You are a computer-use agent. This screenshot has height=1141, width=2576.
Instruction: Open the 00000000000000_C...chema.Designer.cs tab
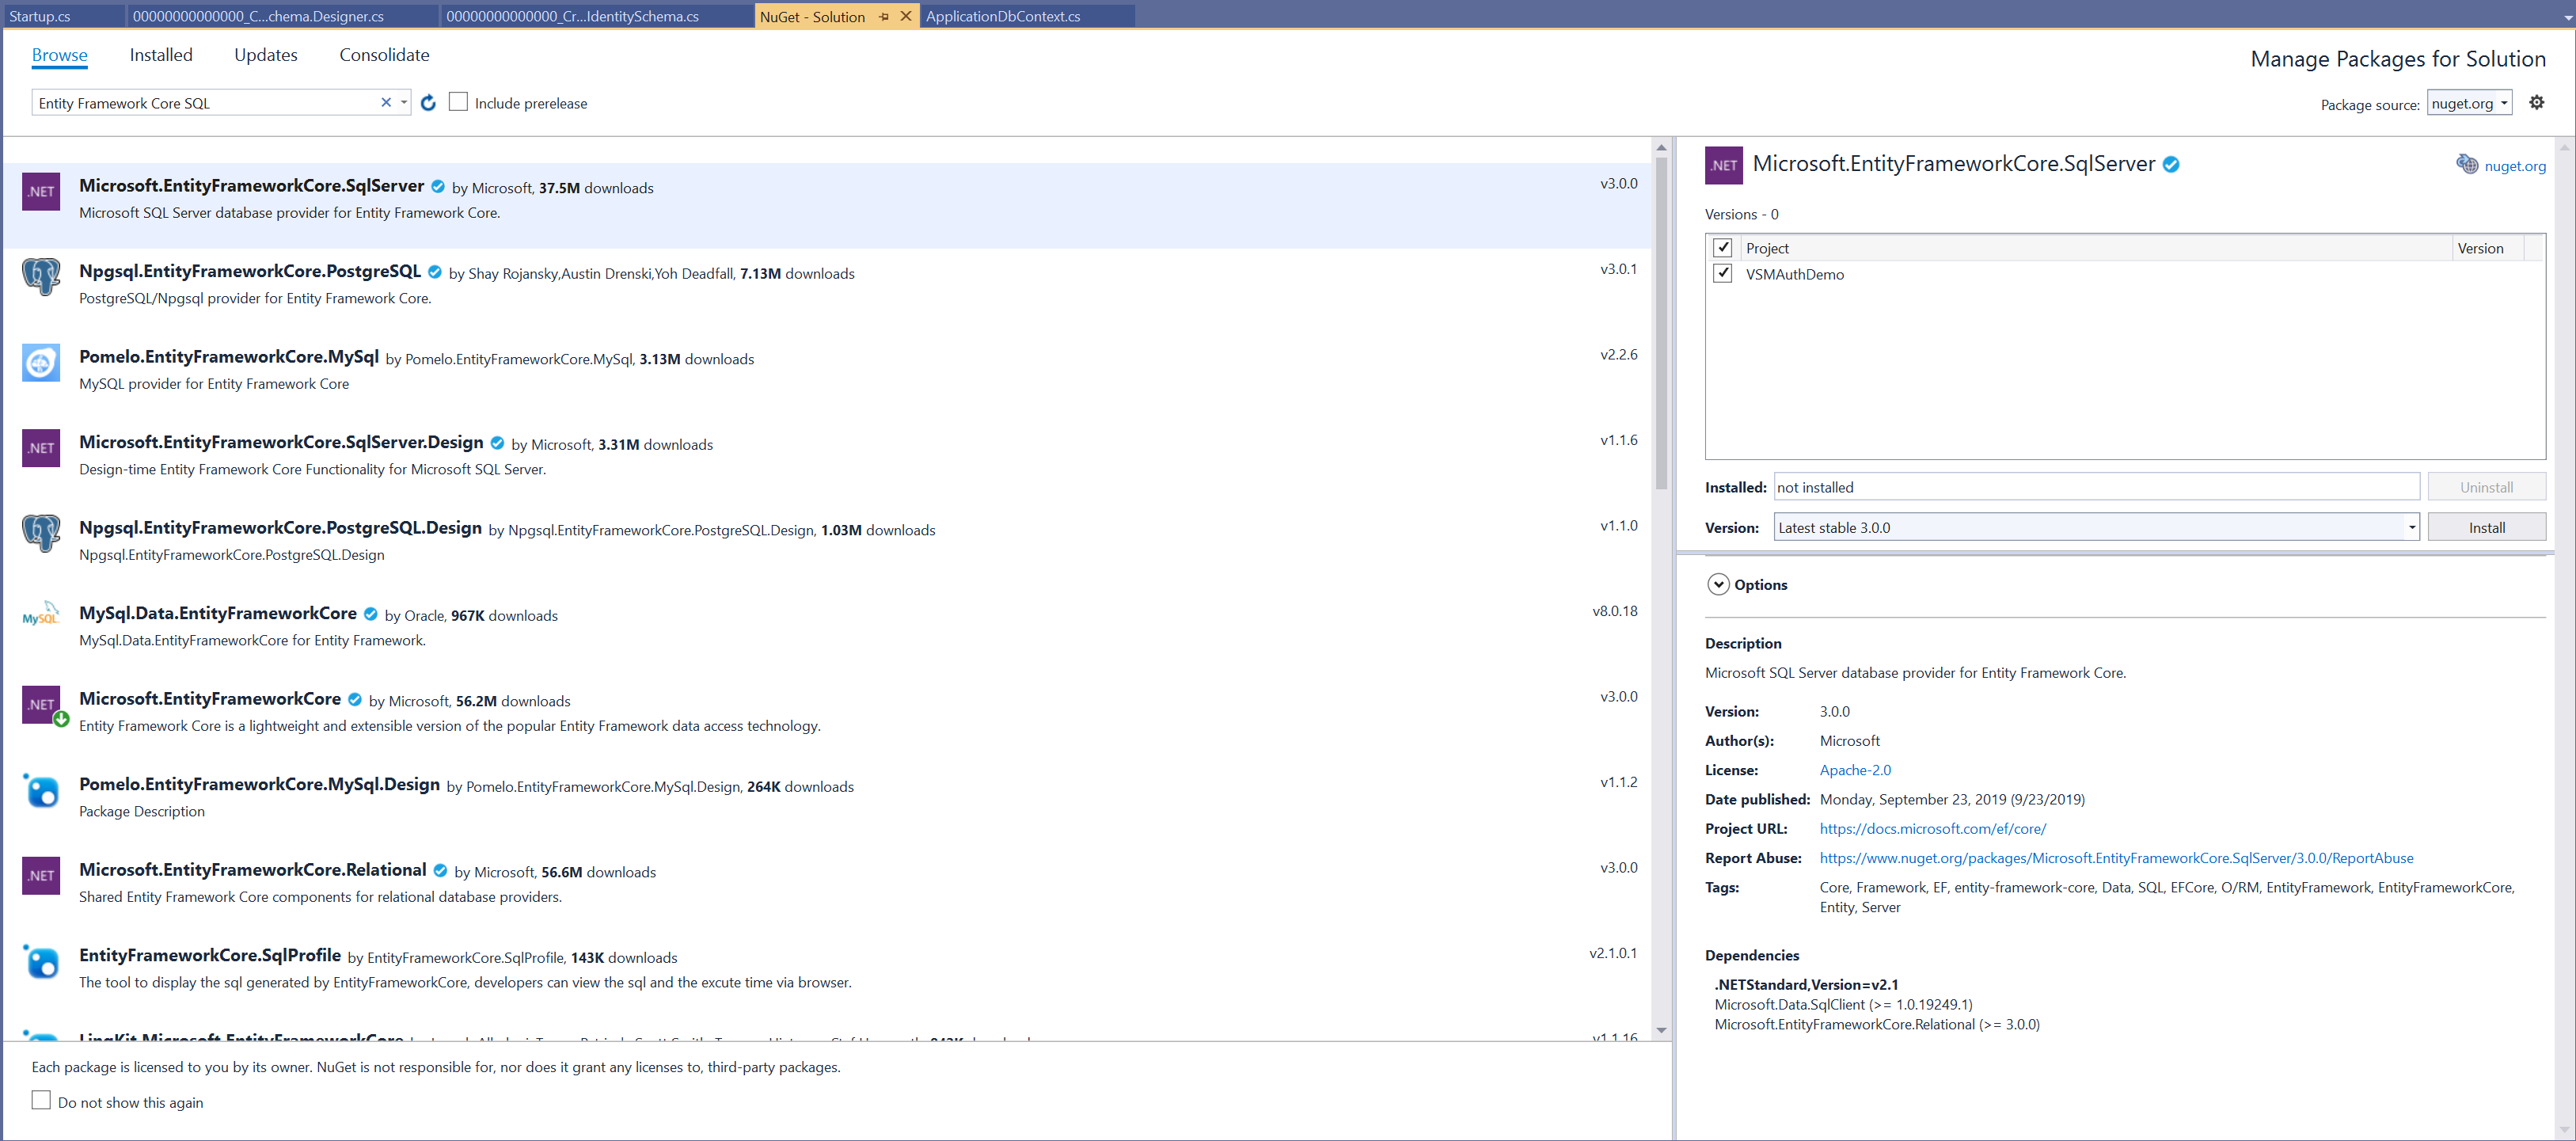[283, 16]
